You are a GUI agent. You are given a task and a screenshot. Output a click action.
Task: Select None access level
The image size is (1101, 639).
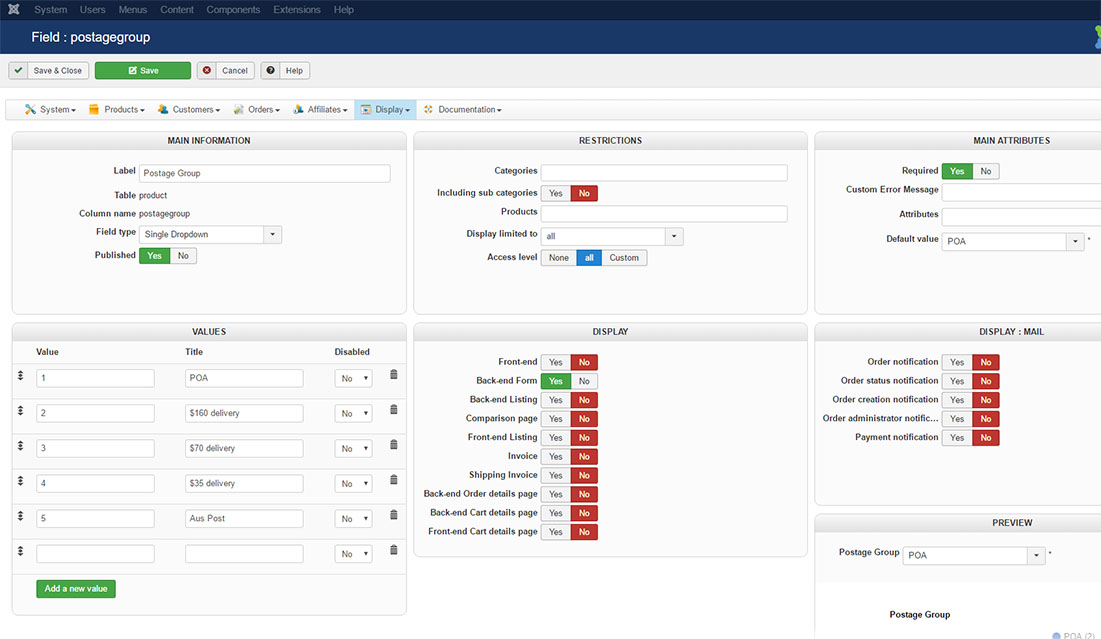click(x=559, y=258)
